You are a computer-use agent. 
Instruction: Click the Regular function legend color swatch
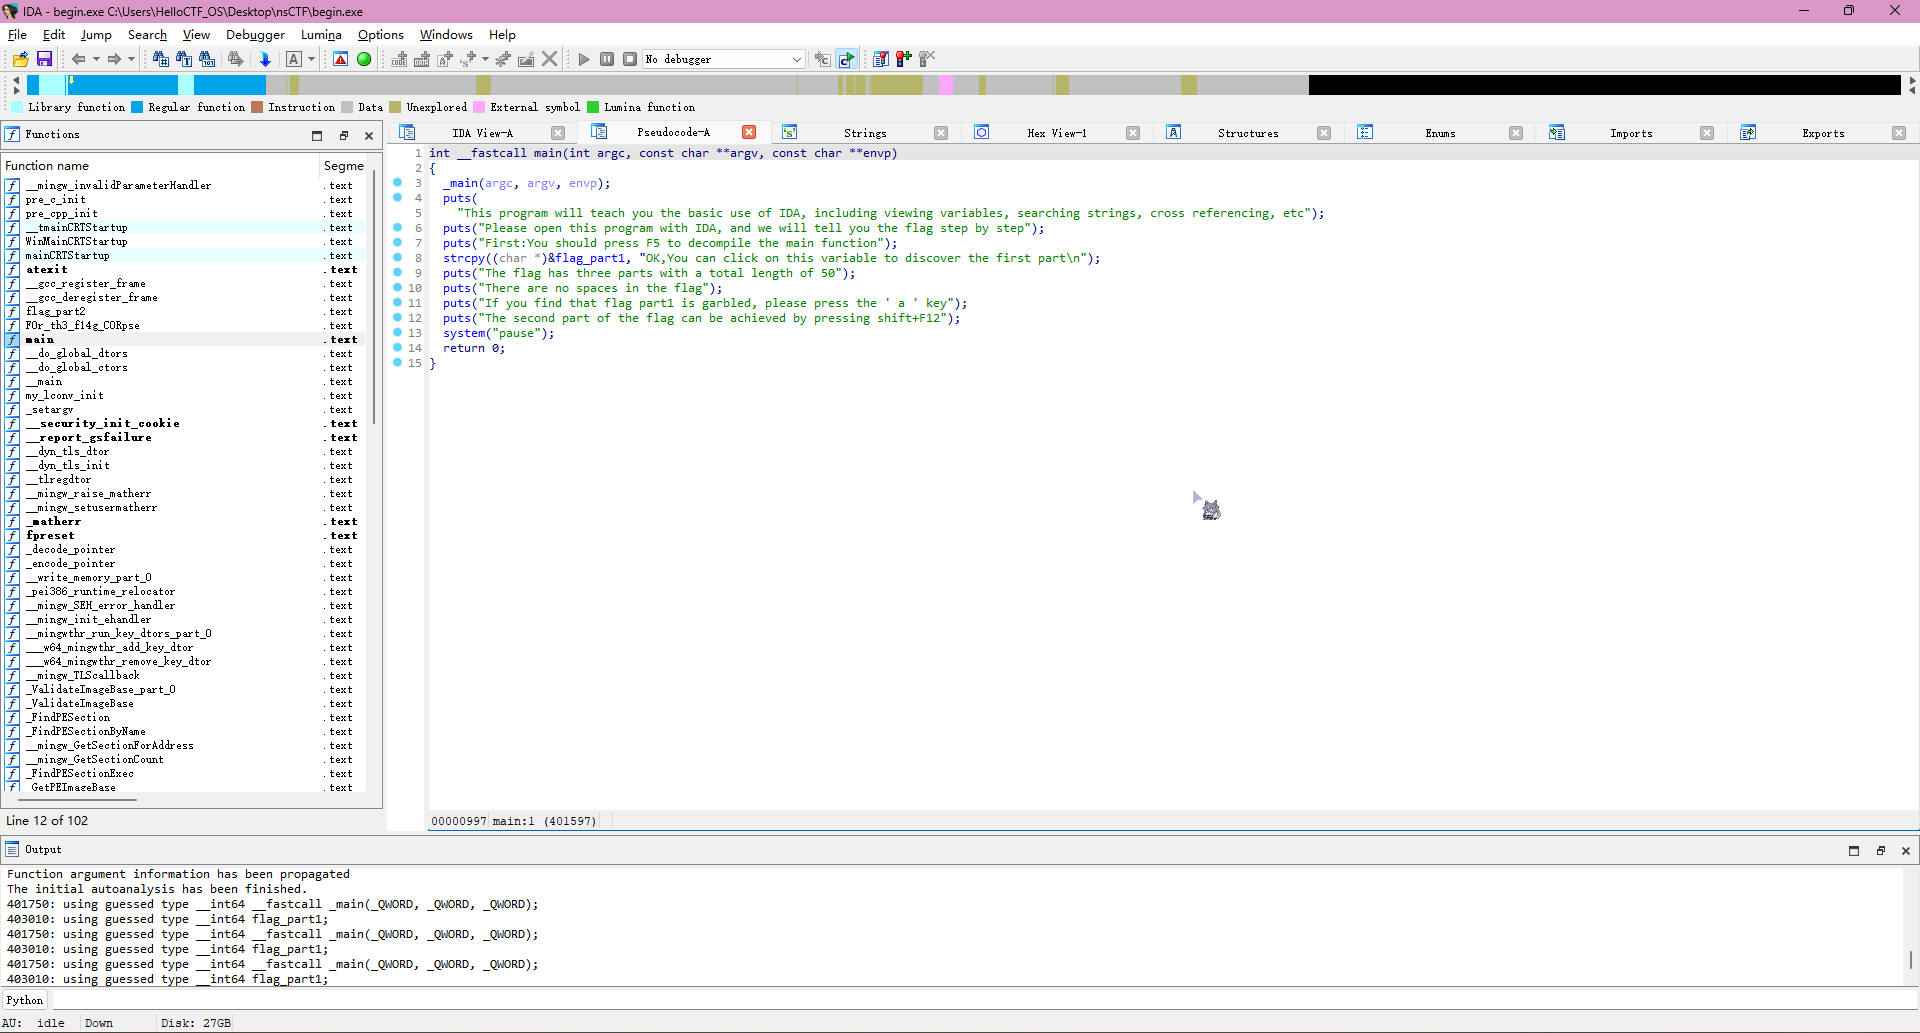(137, 107)
